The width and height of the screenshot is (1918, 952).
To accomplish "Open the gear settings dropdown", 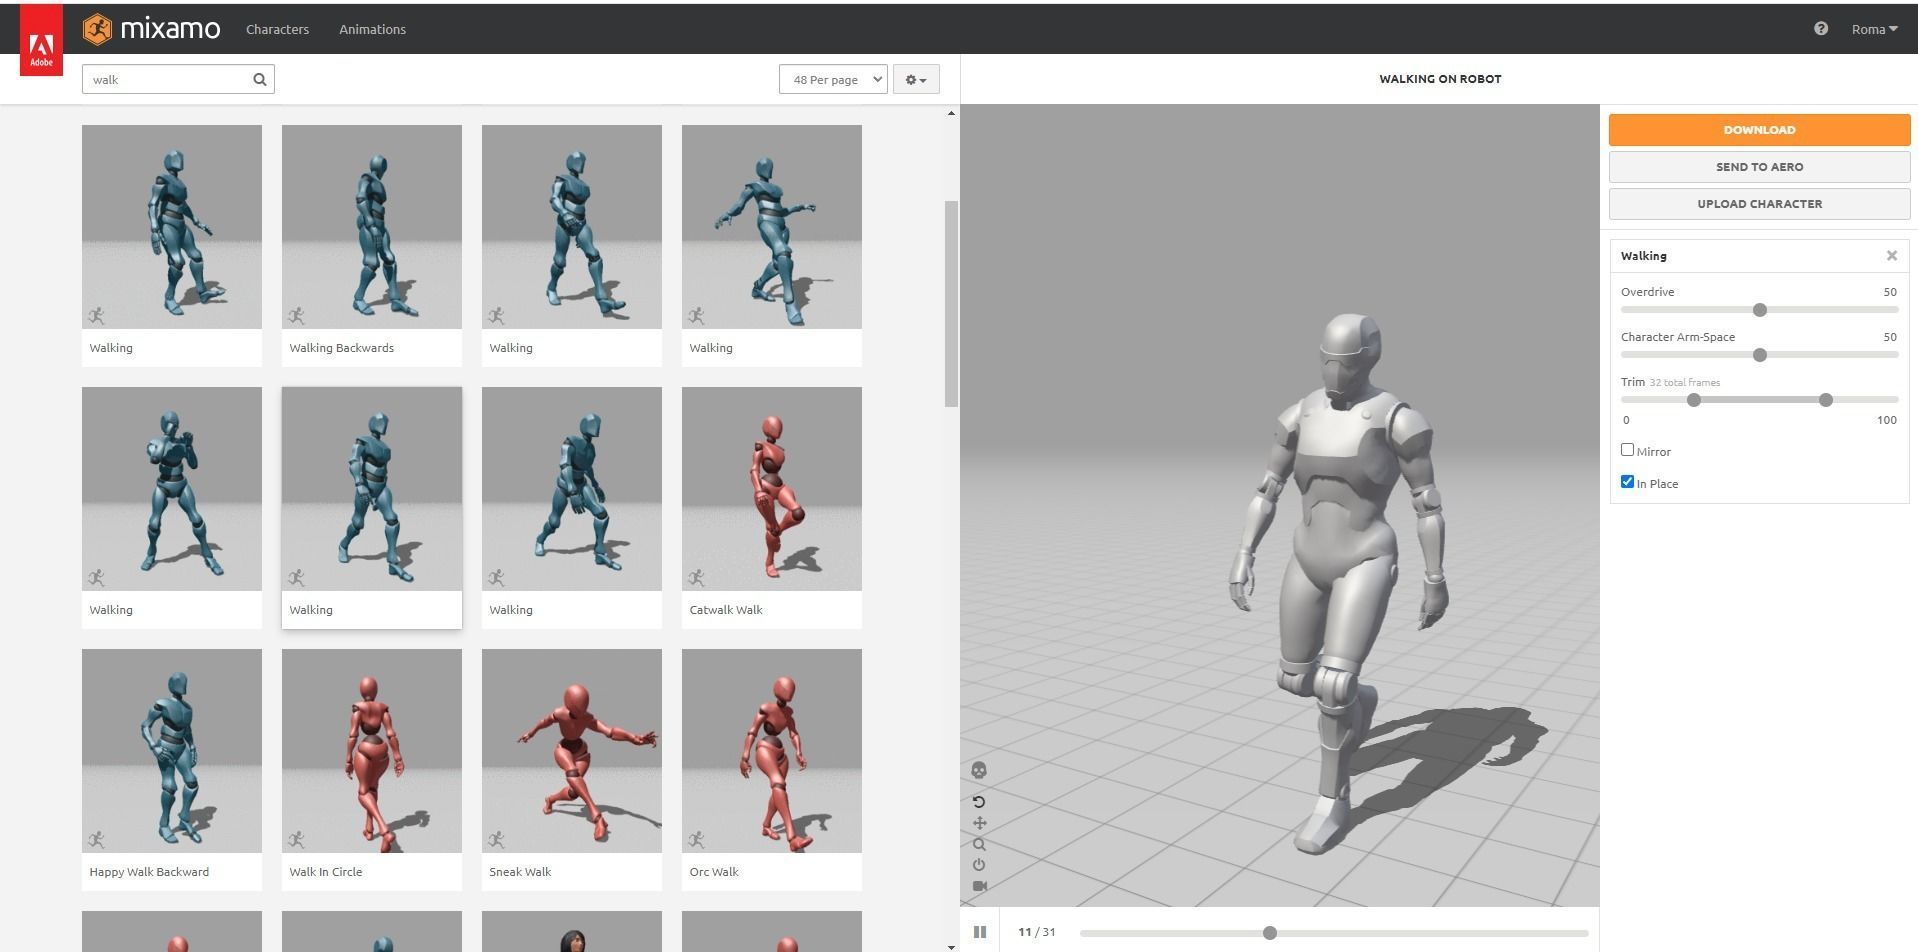I will (x=916, y=79).
